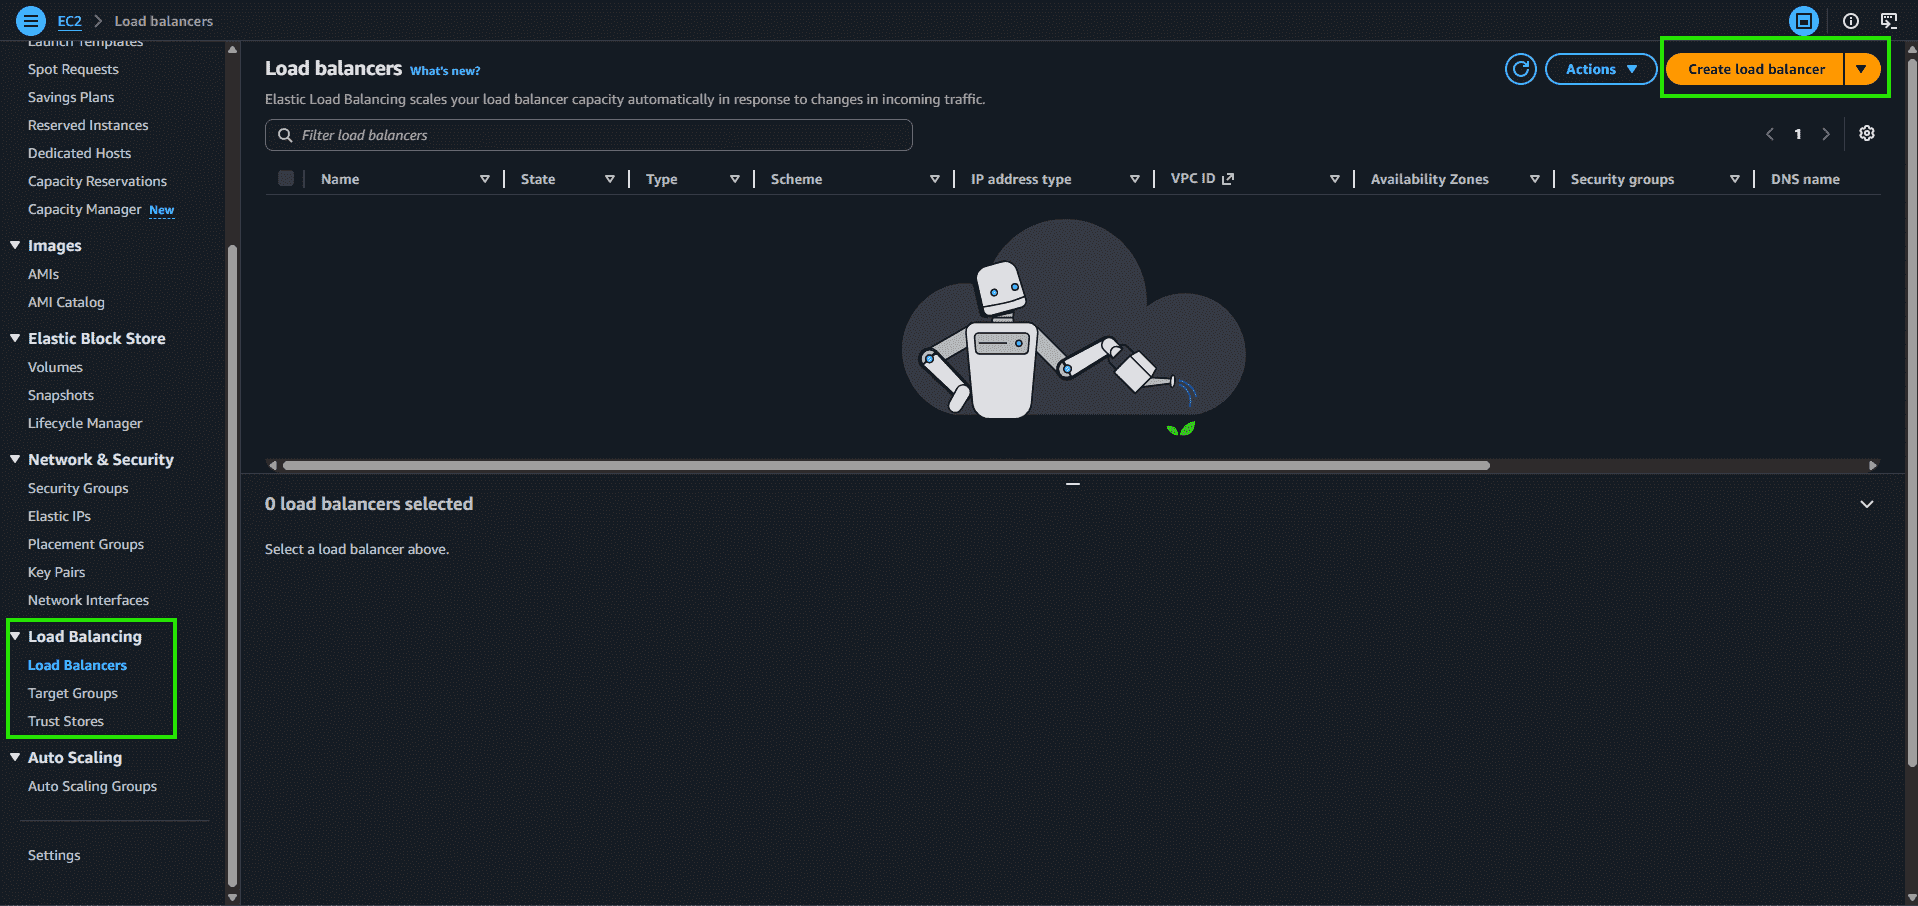Sort by IP address type column arrow

(x=1135, y=179)
